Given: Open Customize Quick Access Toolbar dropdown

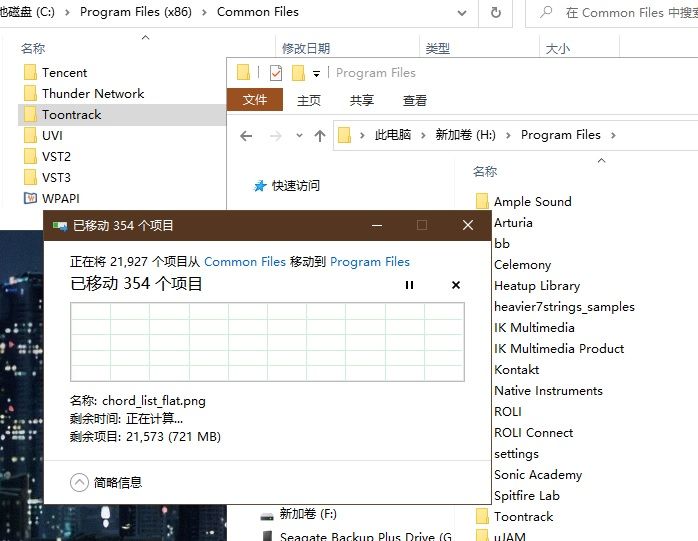Looking at the screenshot, I should point(316,73).
